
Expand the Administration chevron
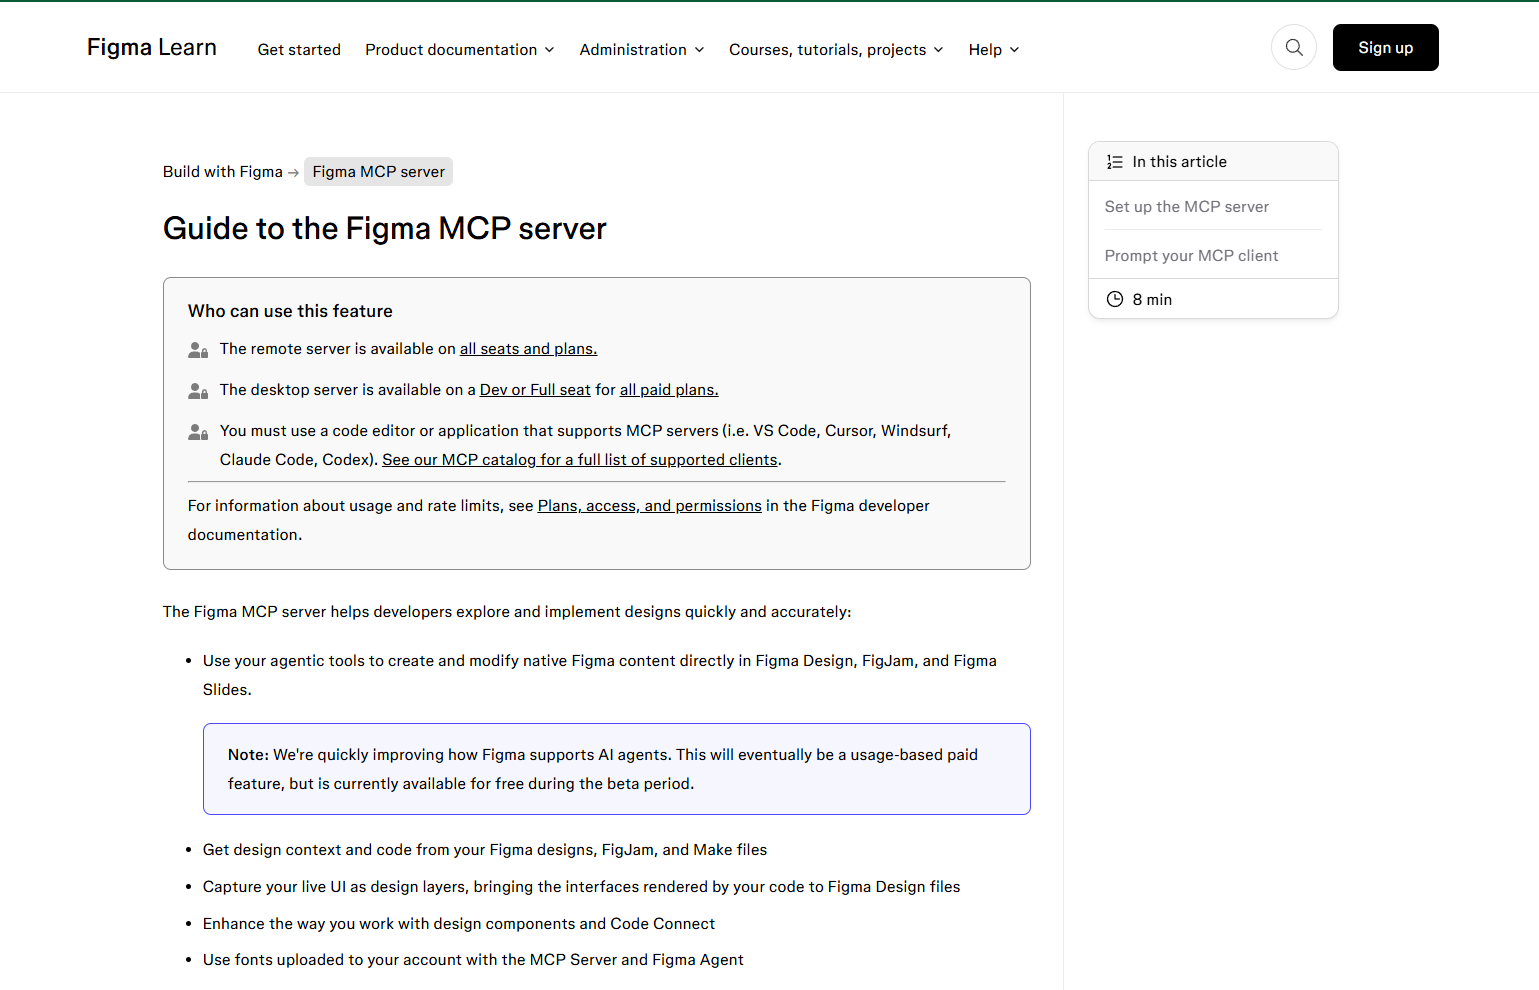tap(699, 50)
